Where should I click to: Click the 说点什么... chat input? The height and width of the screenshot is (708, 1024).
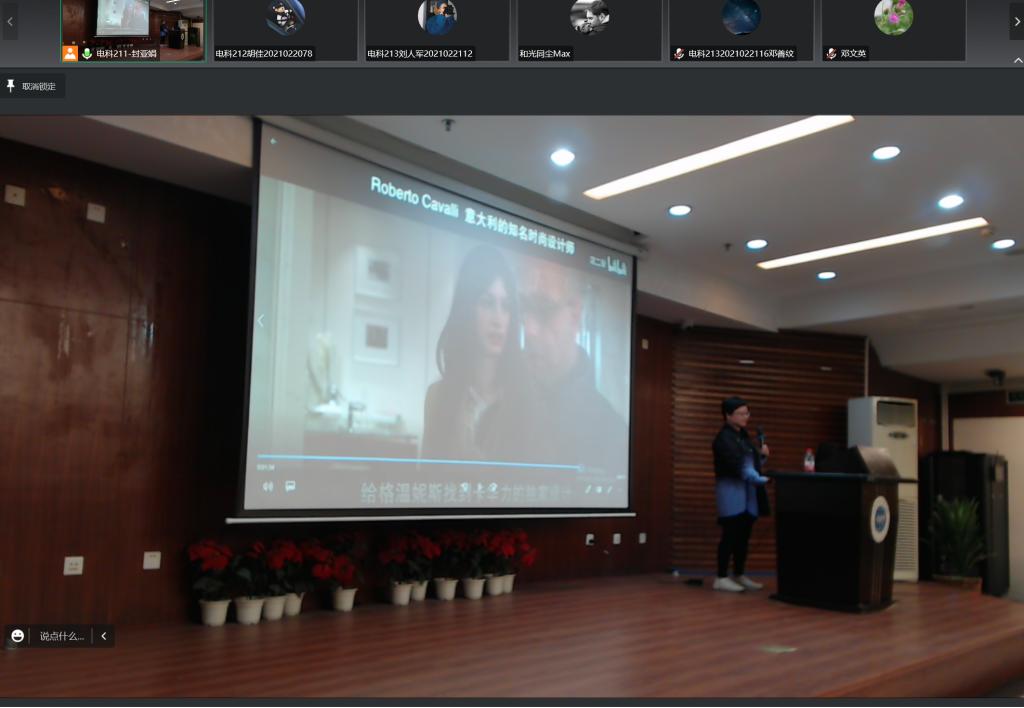(x=62, y=636)
